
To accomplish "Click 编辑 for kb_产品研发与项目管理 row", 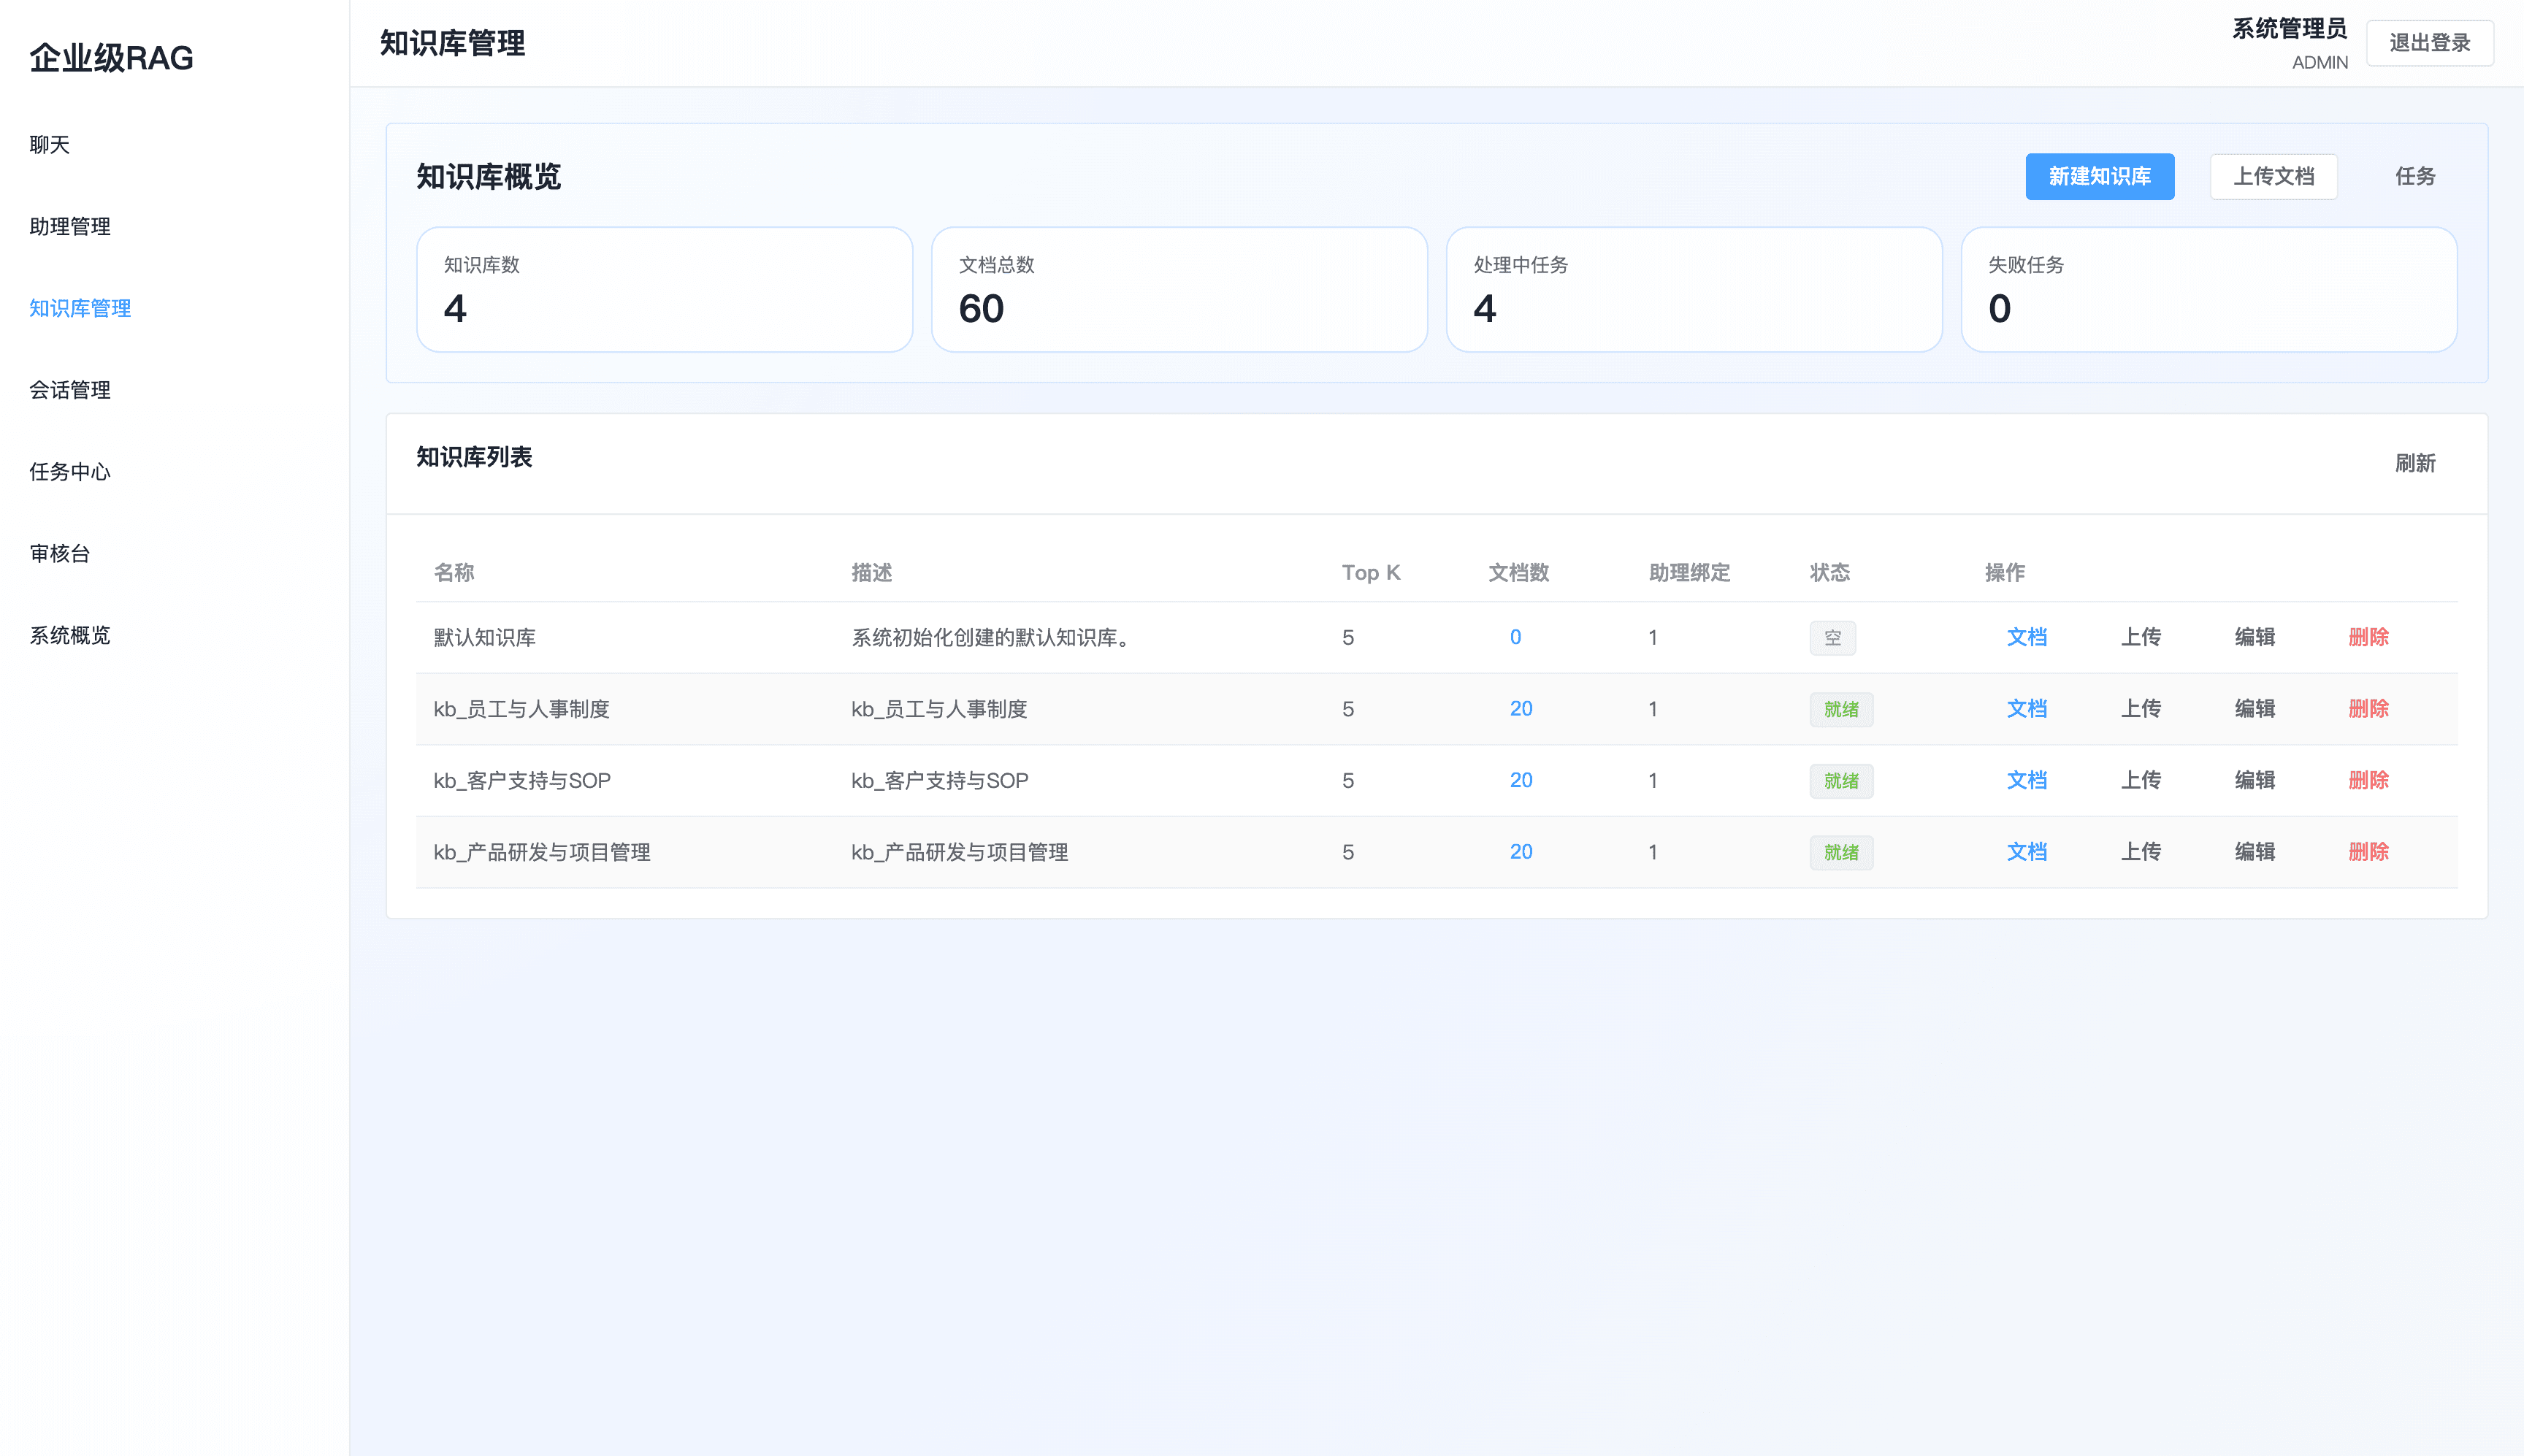I will point(2254,852).
